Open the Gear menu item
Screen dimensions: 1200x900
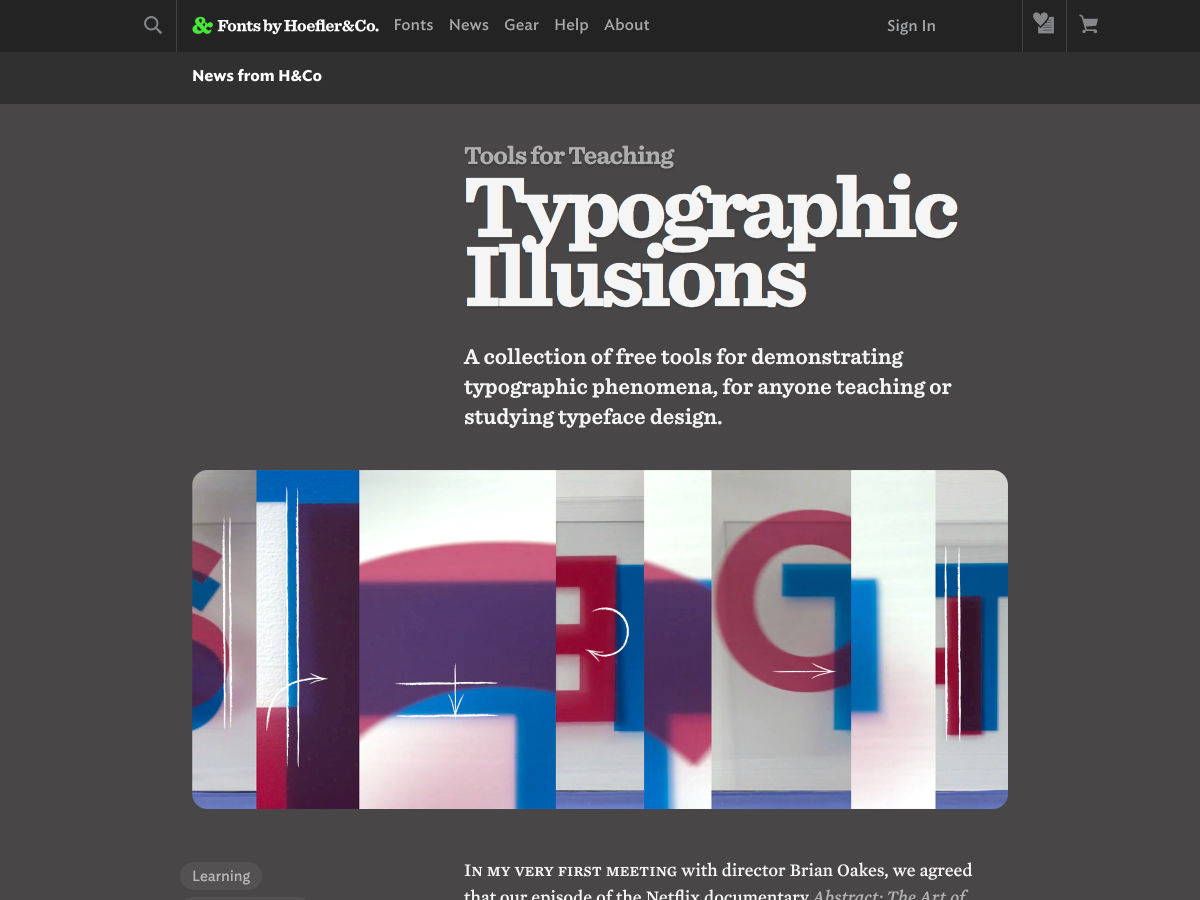(x=521, y=25)
